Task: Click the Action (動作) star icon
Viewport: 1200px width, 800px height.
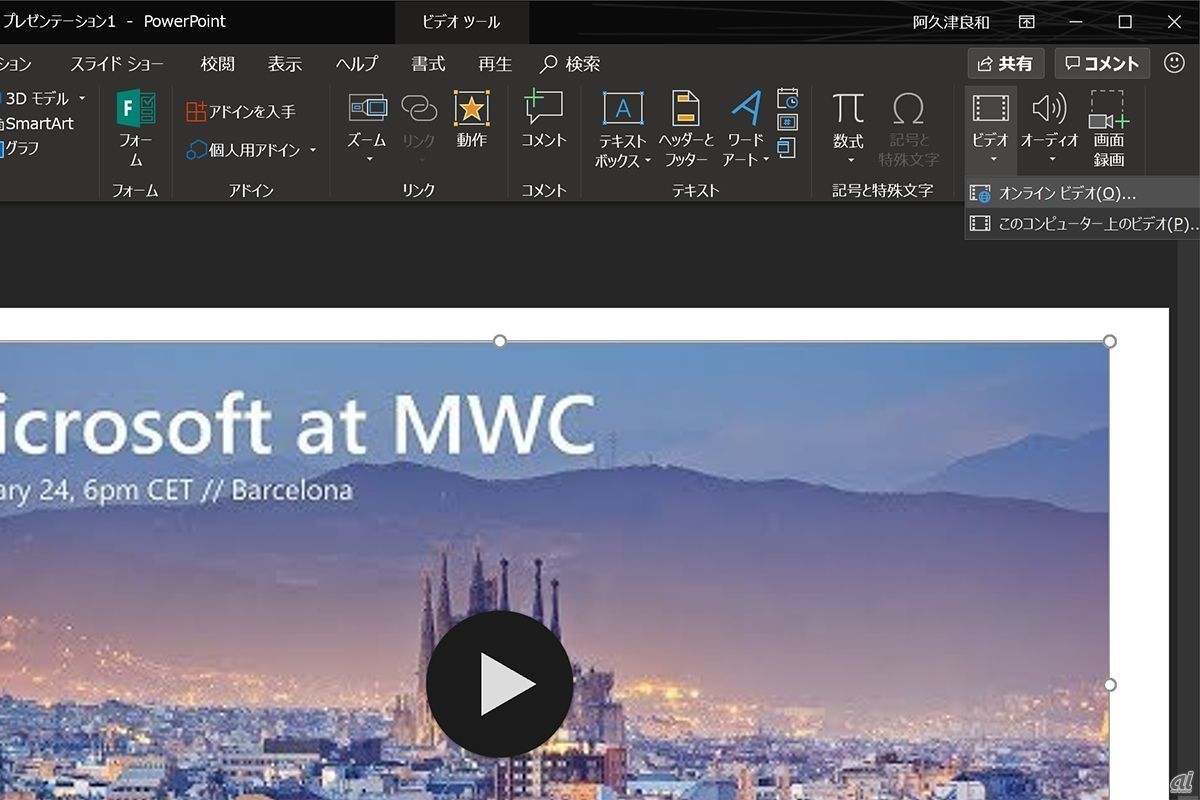Action: 471,108
